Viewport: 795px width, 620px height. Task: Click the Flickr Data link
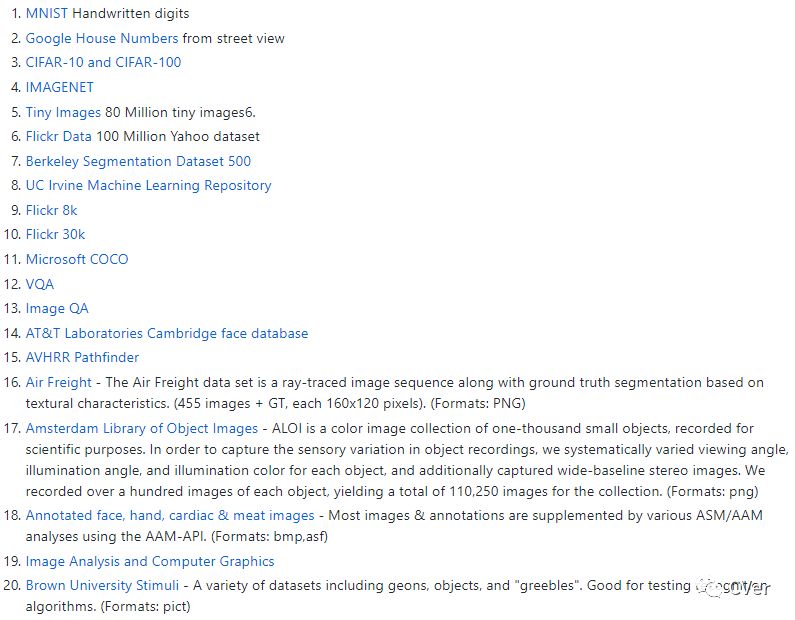click(58, 136)
